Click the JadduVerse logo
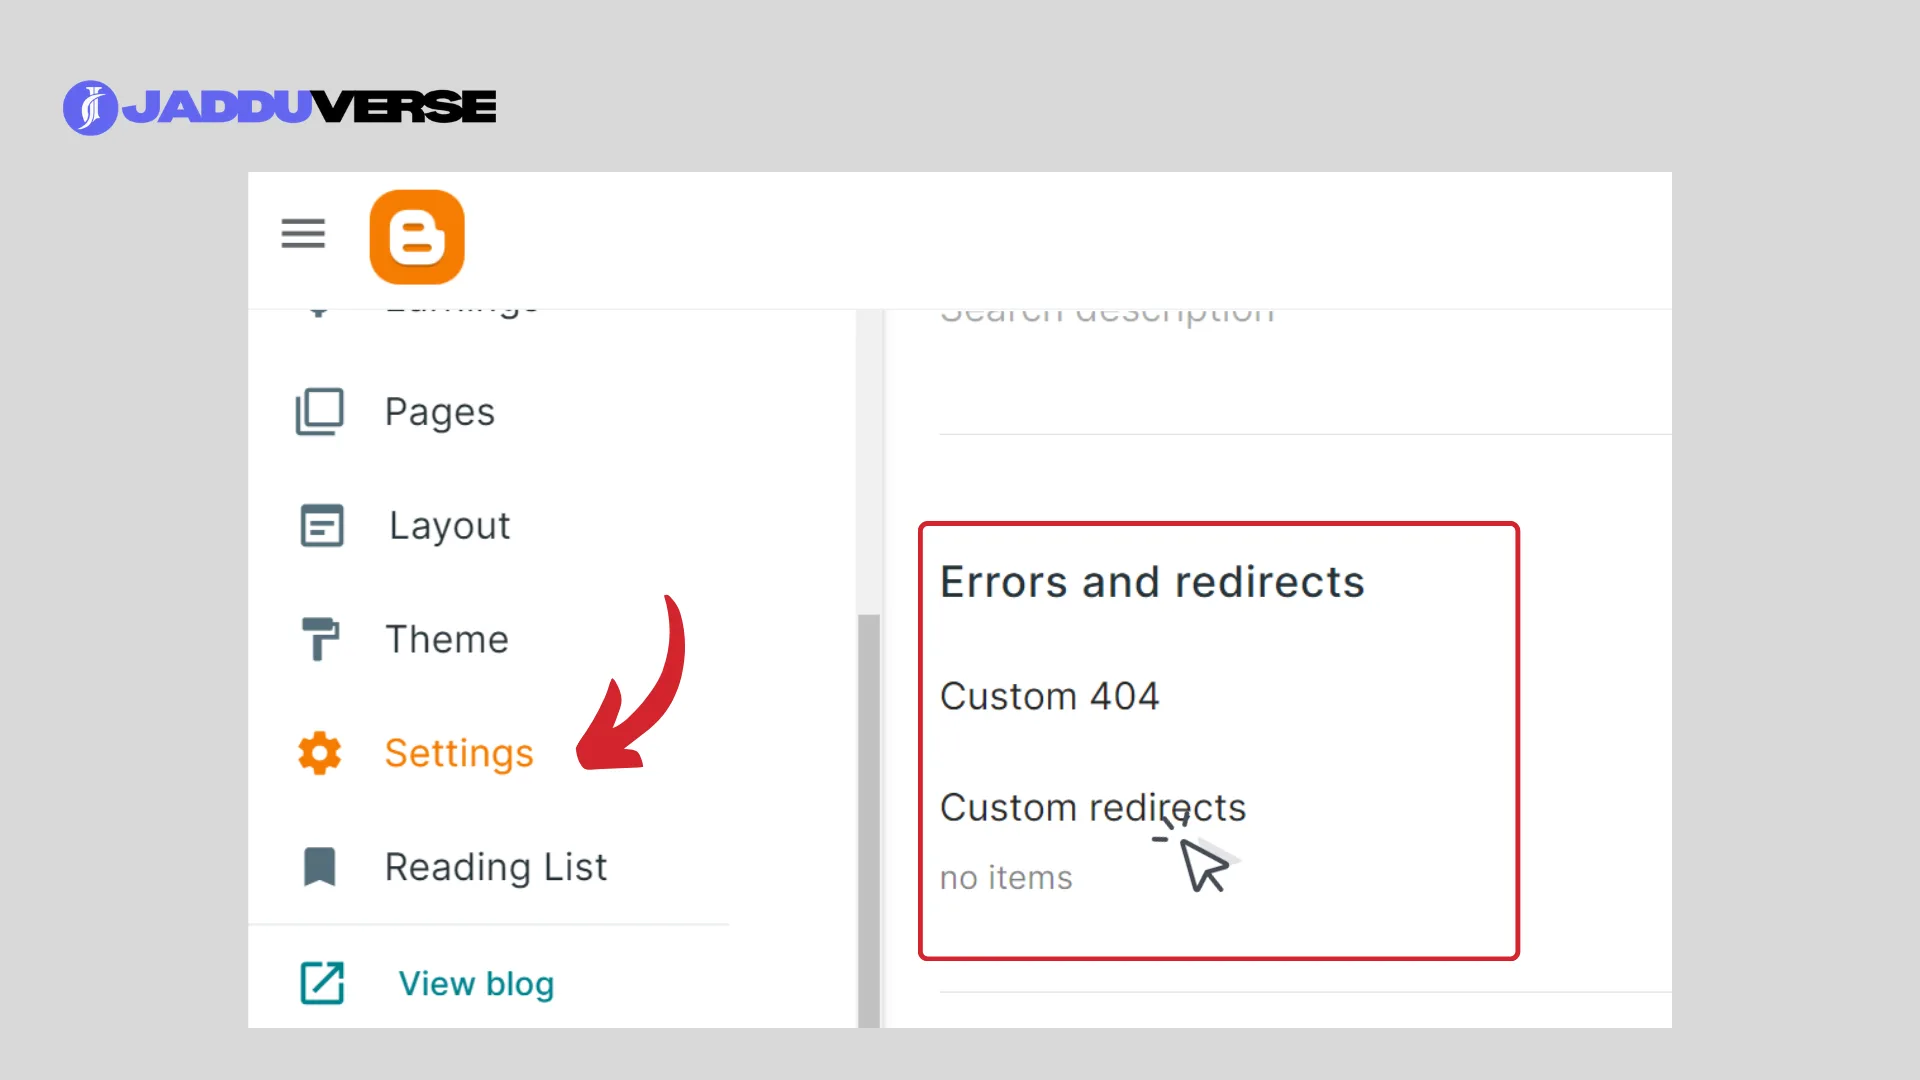 coord(281,104)
